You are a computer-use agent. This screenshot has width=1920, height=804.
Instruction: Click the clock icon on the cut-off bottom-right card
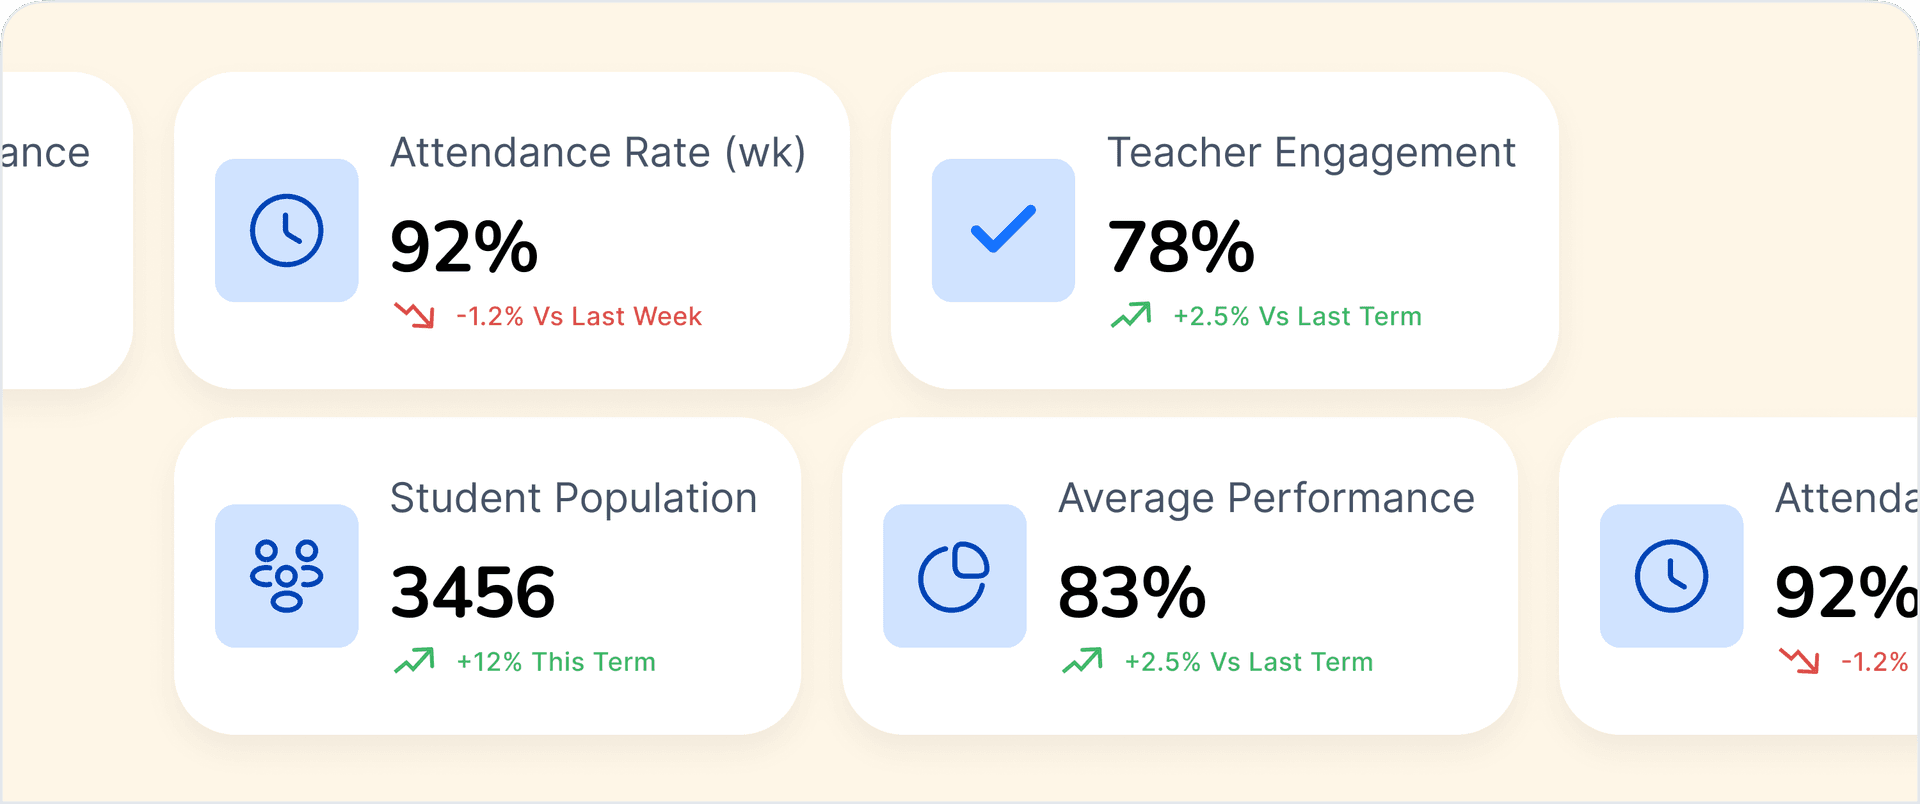(1671, 576)
